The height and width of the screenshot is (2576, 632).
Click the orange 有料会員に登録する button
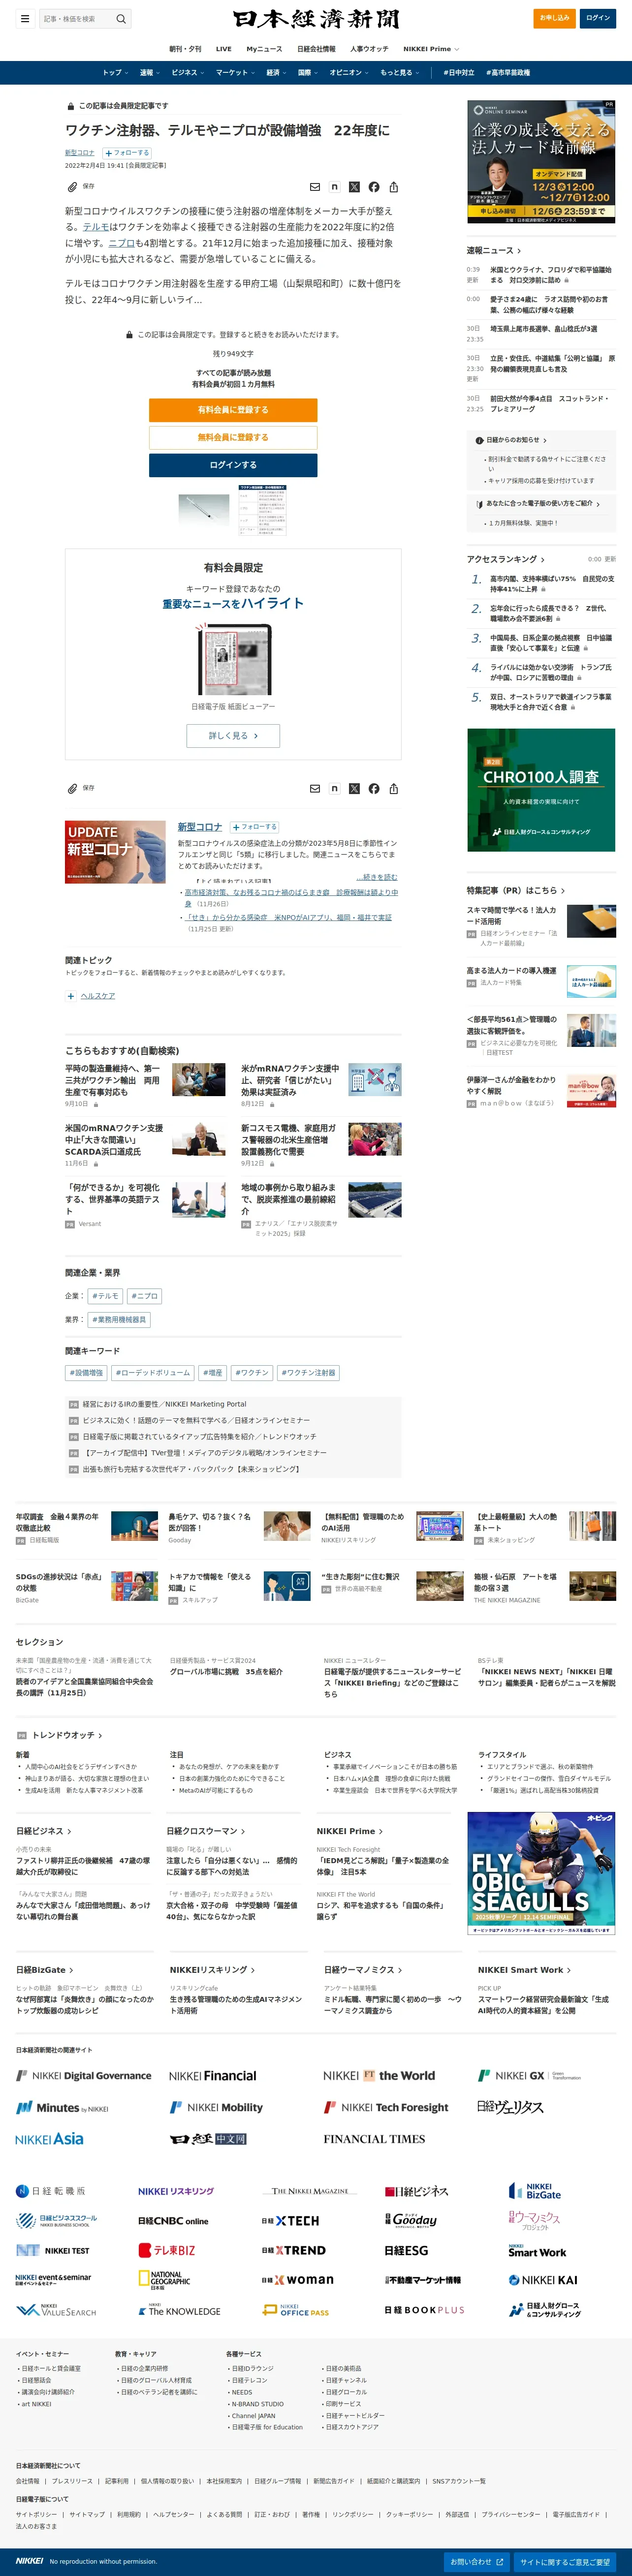point(233,410)
